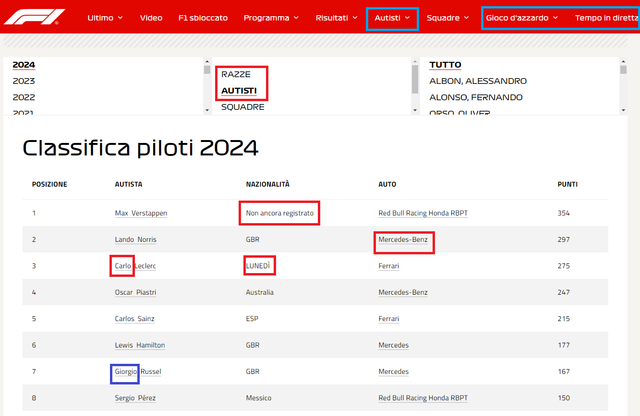This screenshot has height=416, width=640.
Task: Click the AUTO column header
Action: pos(387,185)
